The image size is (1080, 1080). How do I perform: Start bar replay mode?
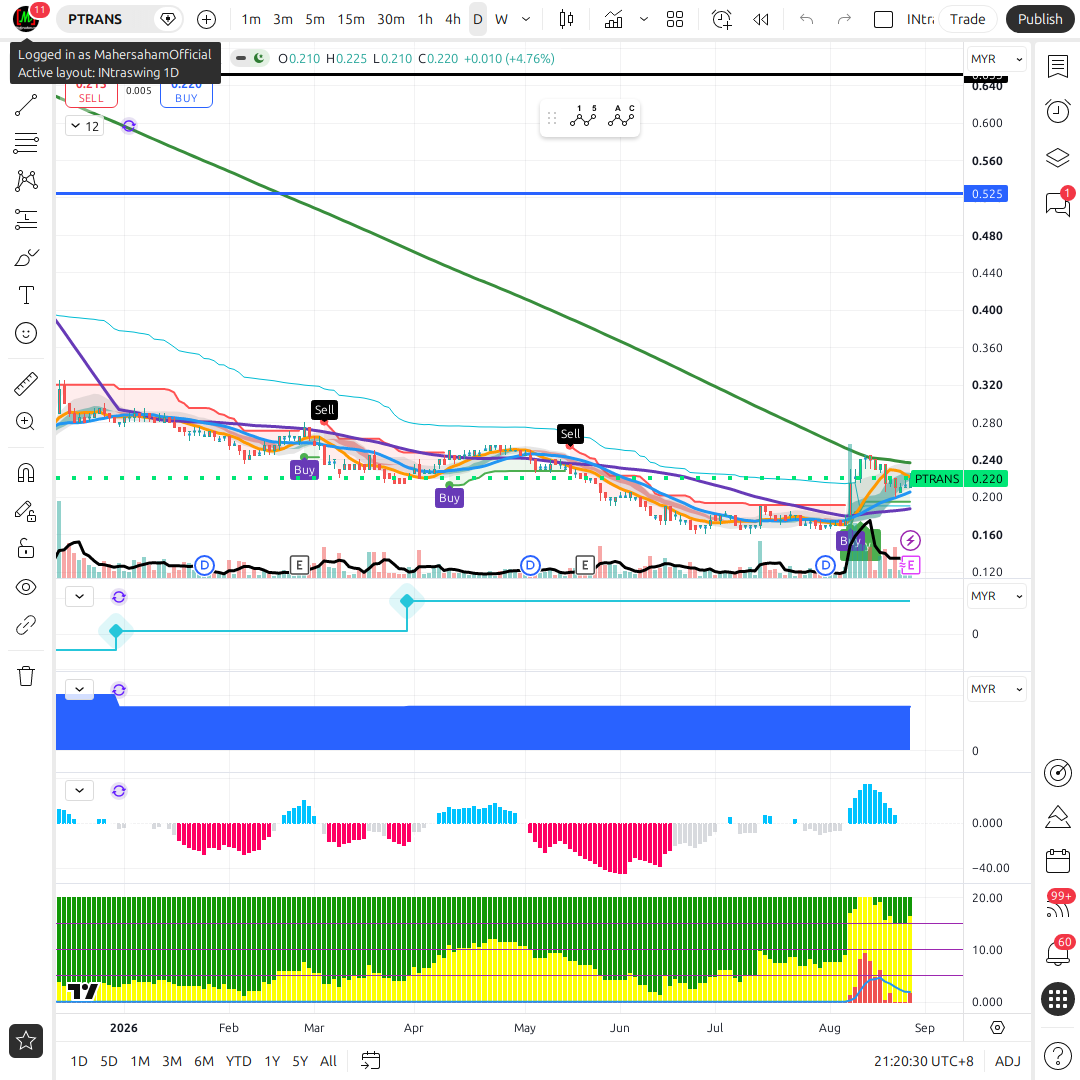click(761, 19)
